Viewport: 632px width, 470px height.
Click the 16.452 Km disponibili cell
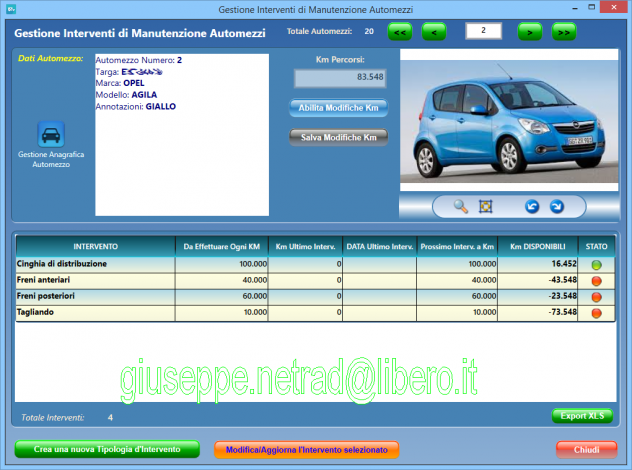[x=538, y=264]
